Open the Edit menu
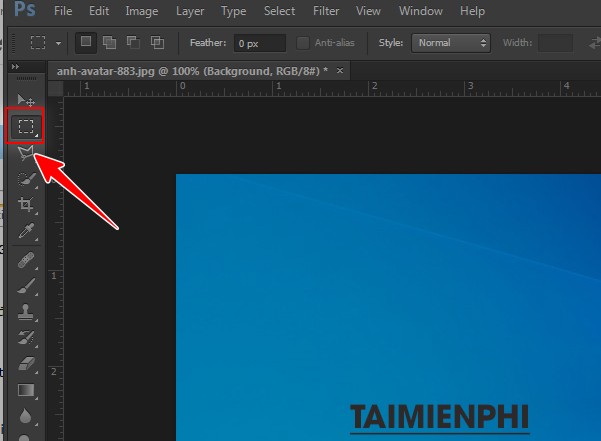The width and height of the screenshot is (601, 441). pos(99,11)
